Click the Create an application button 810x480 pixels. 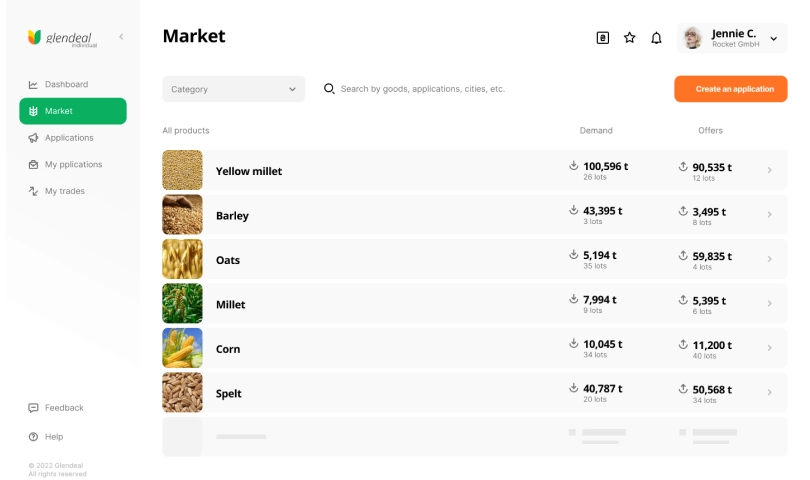tap(730, 89)
